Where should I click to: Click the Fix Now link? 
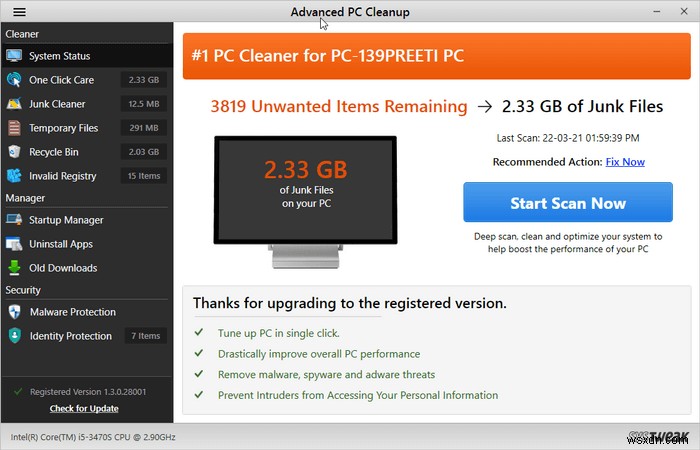[x=625, y=162]
